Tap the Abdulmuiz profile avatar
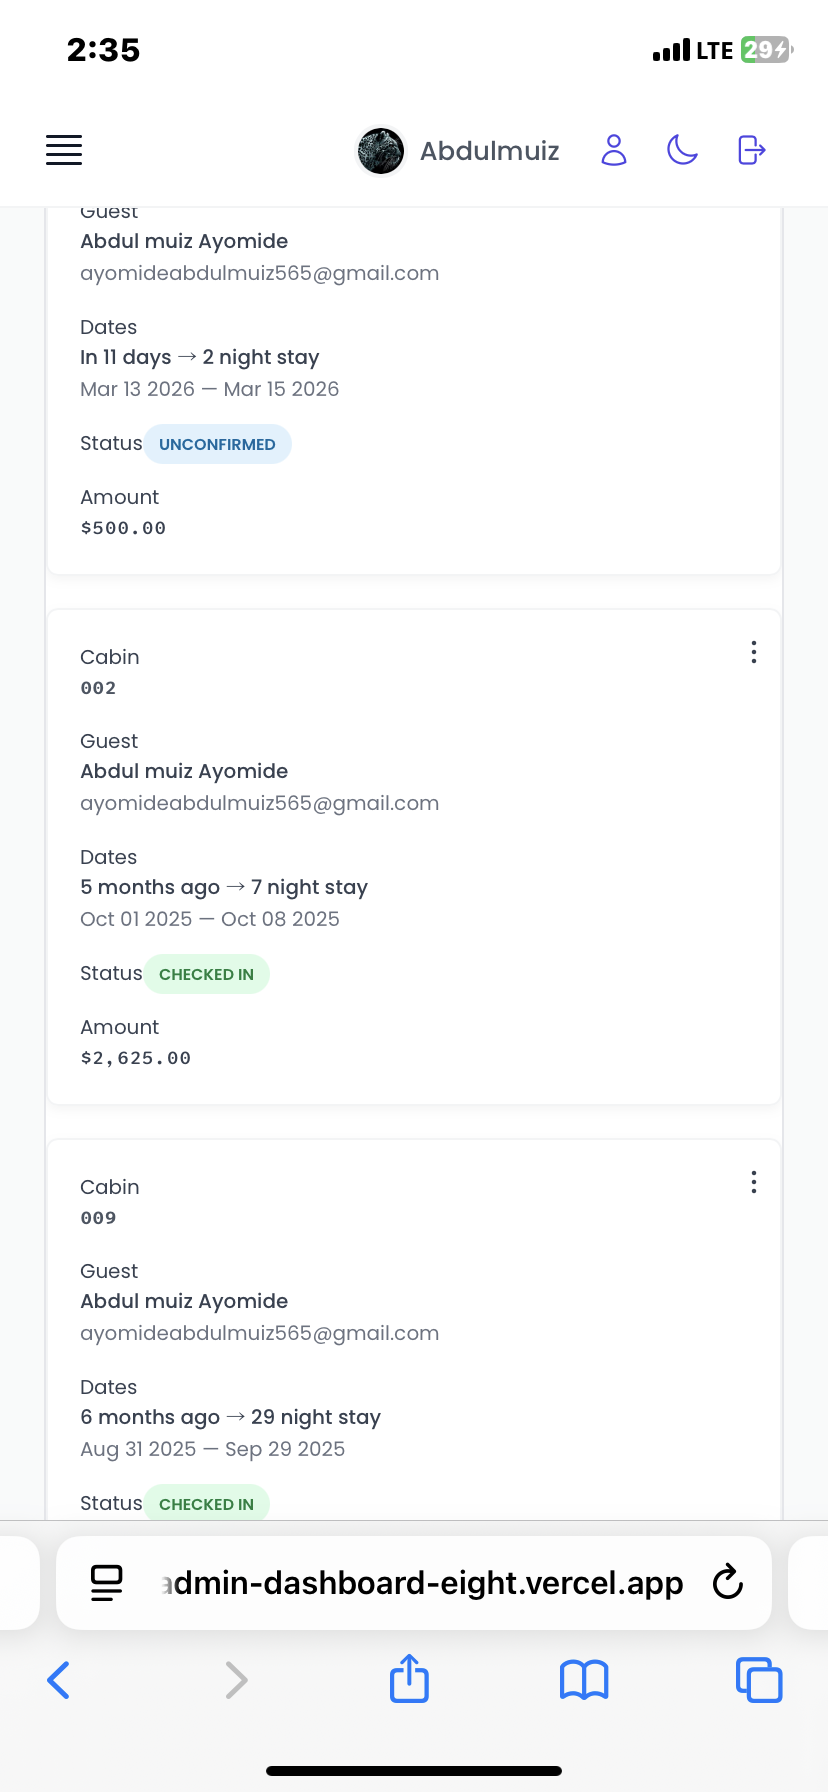The image size is (828, 1792). (380, 150)
